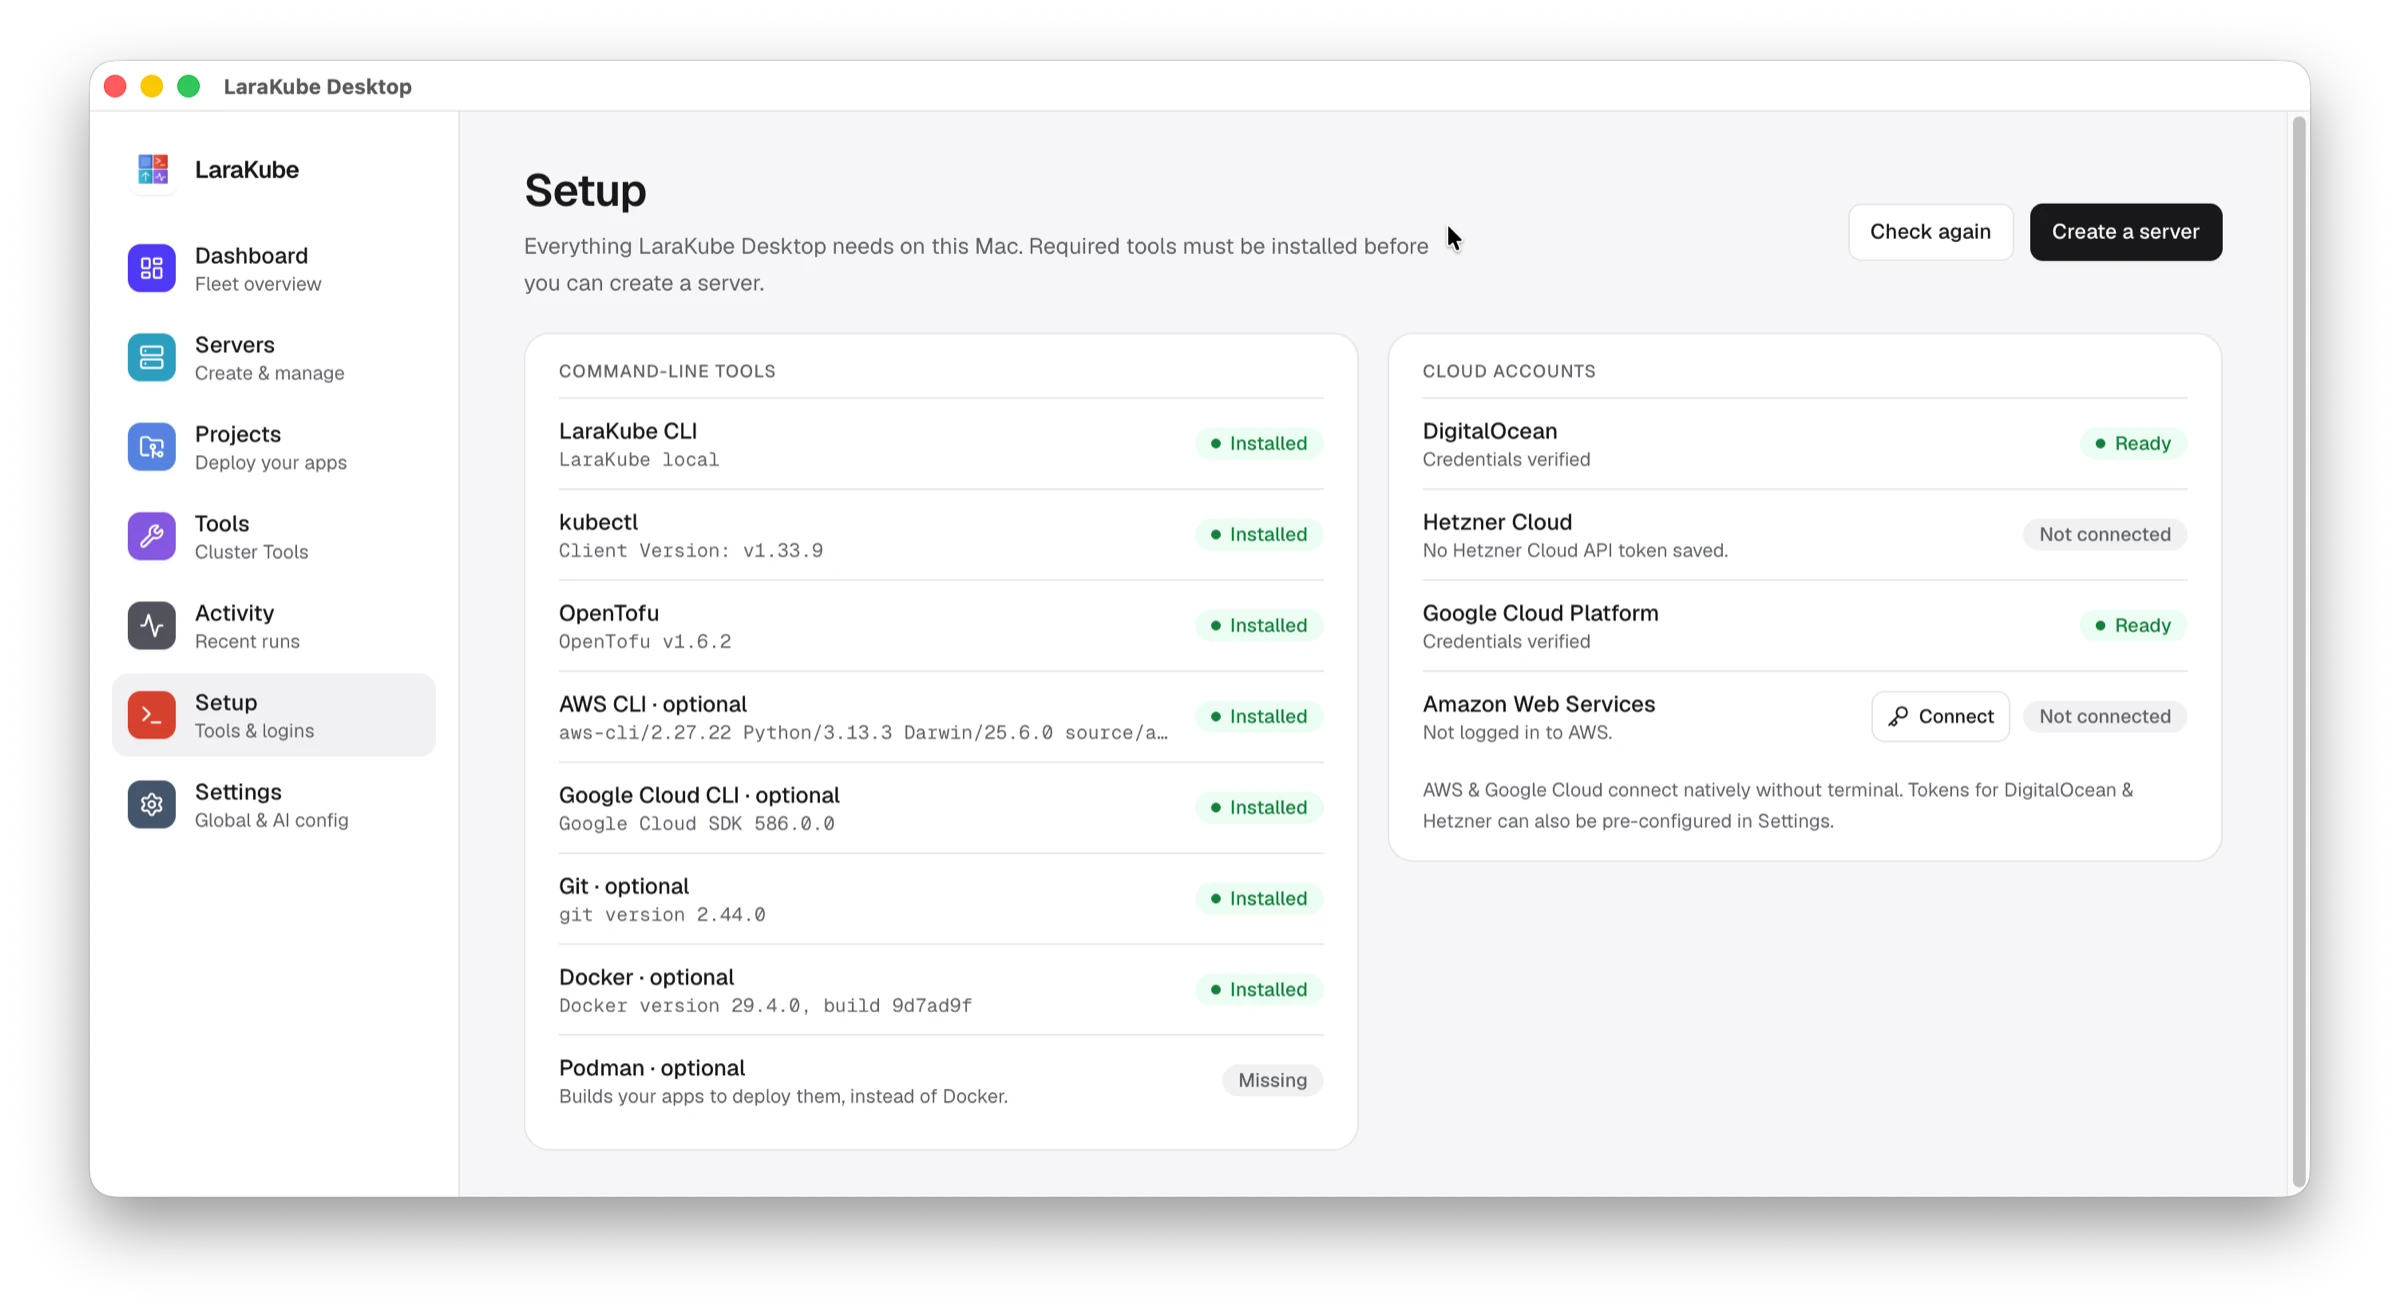Go to Servers Create & manage

pyautogui.click(x=274, y=357)
